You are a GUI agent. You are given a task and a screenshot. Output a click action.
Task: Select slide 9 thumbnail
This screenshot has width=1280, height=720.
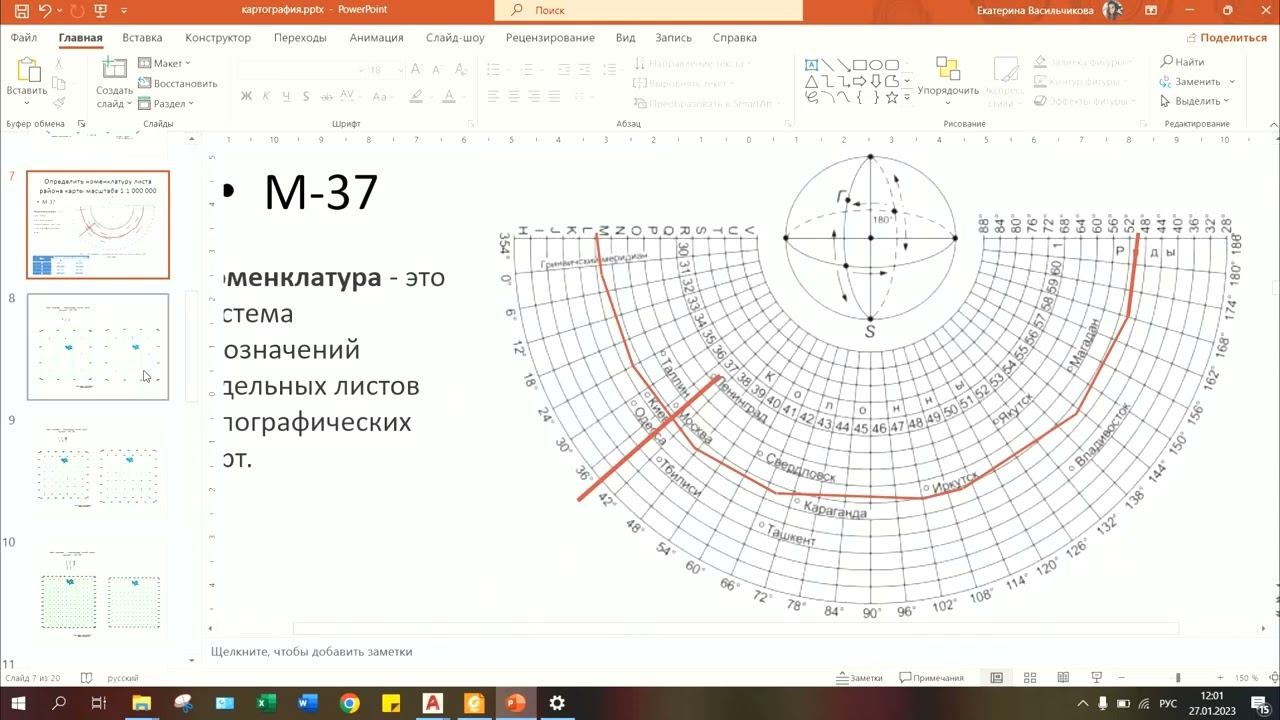point(98,468)
